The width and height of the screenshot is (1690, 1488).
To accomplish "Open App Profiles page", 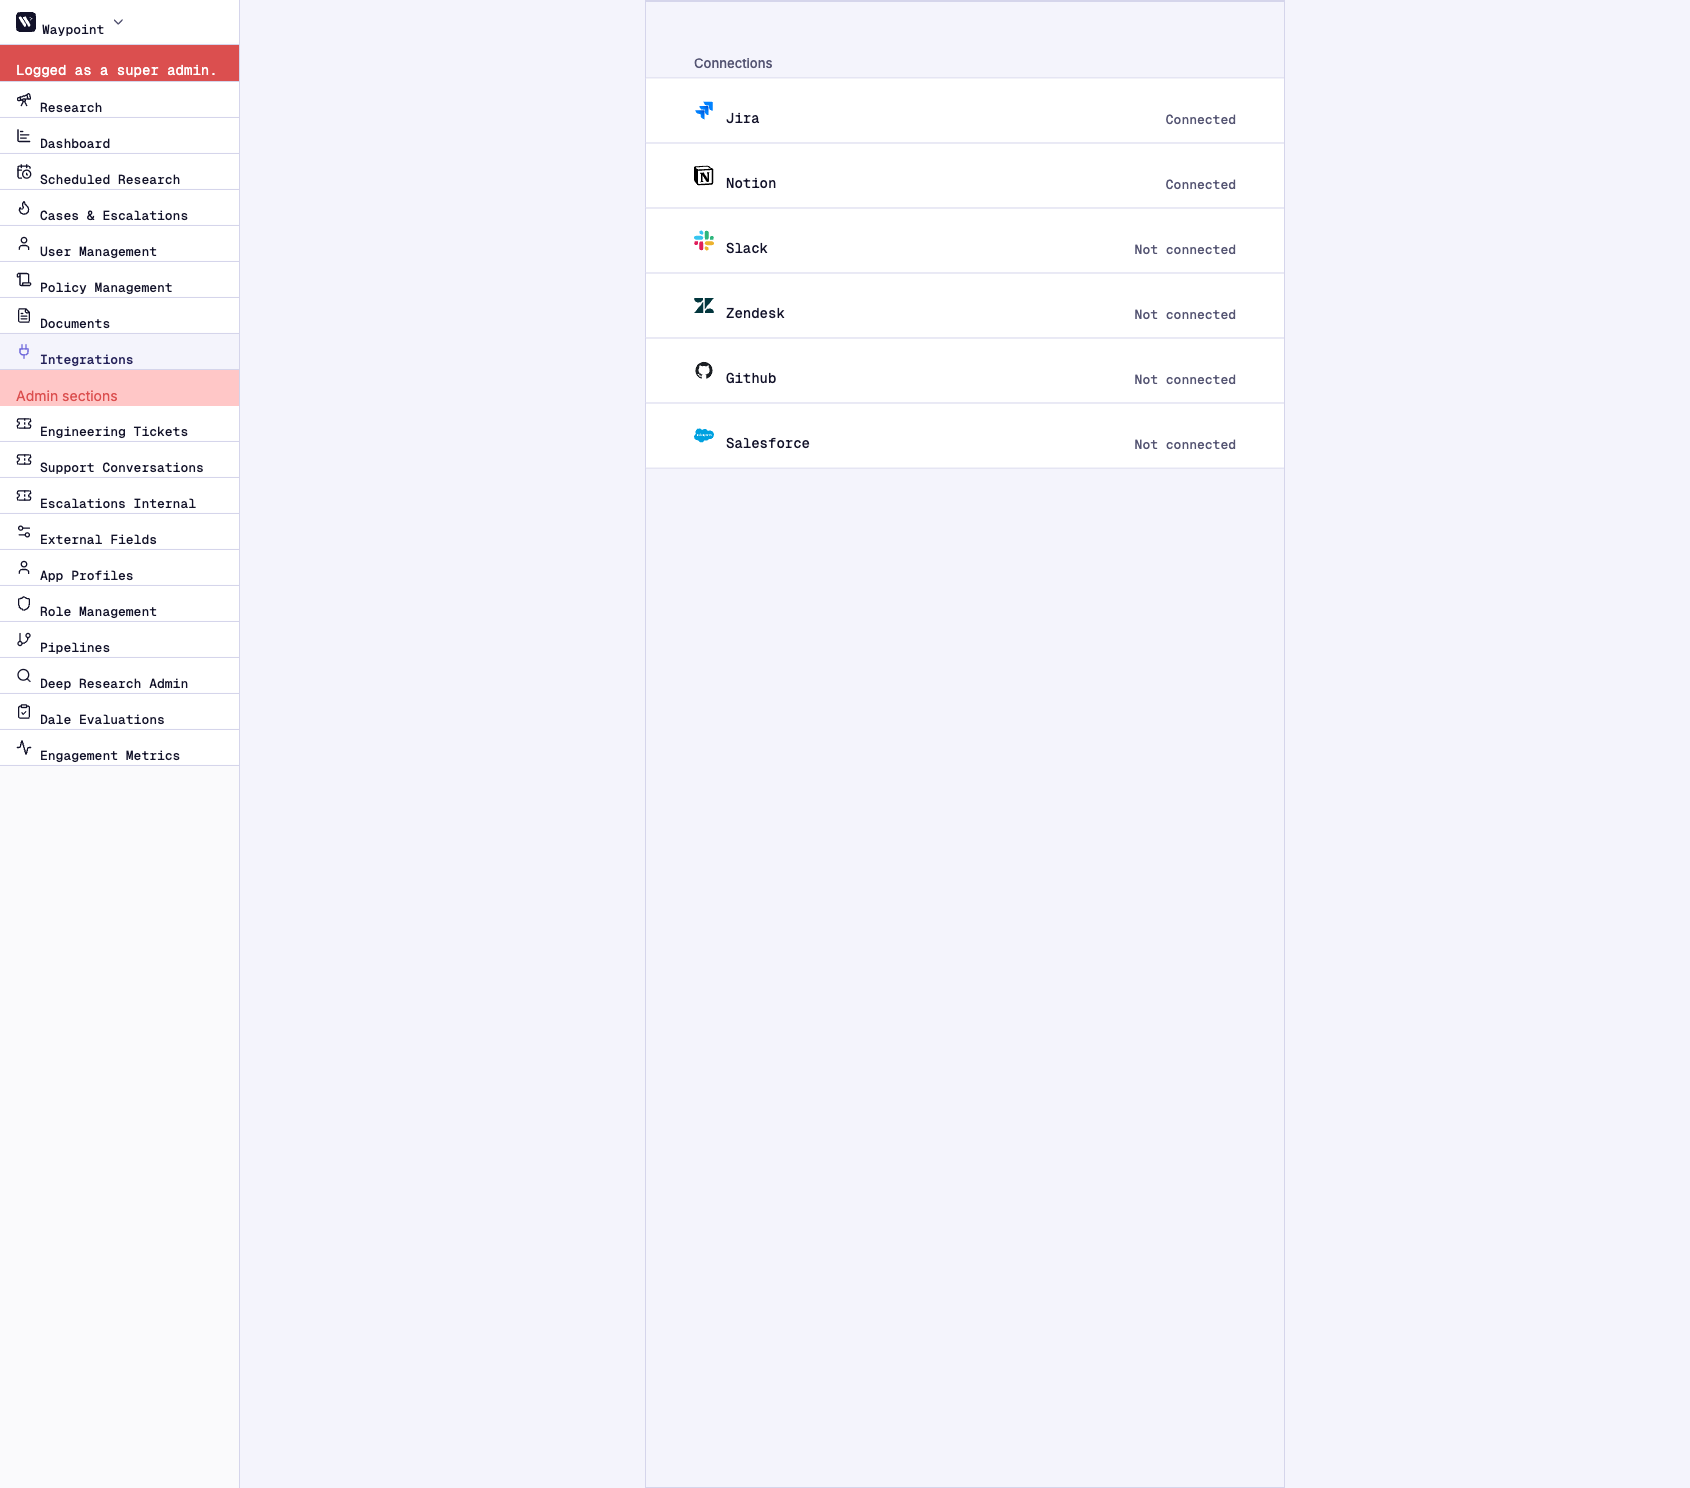I will (119, 568).
